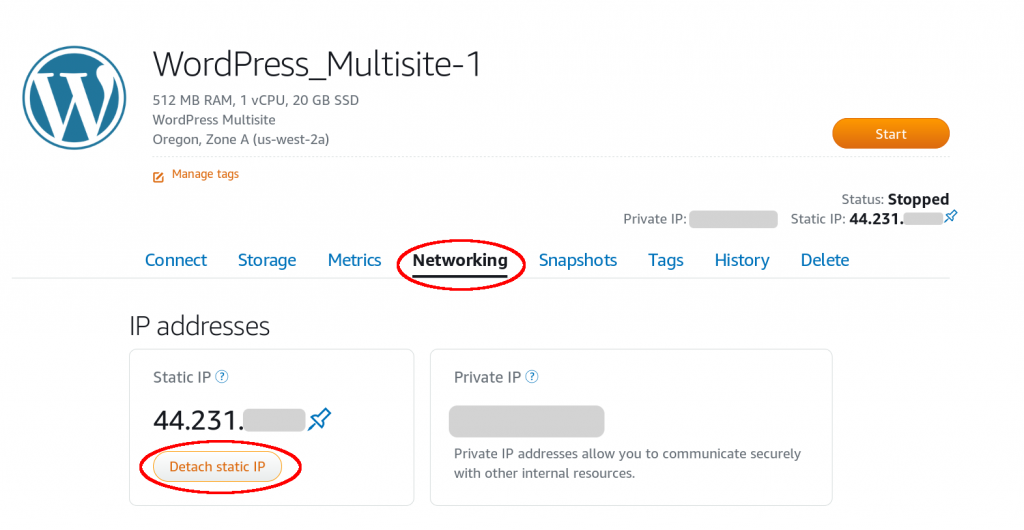
Task: Open the Manage tags link
Action: 205,174
